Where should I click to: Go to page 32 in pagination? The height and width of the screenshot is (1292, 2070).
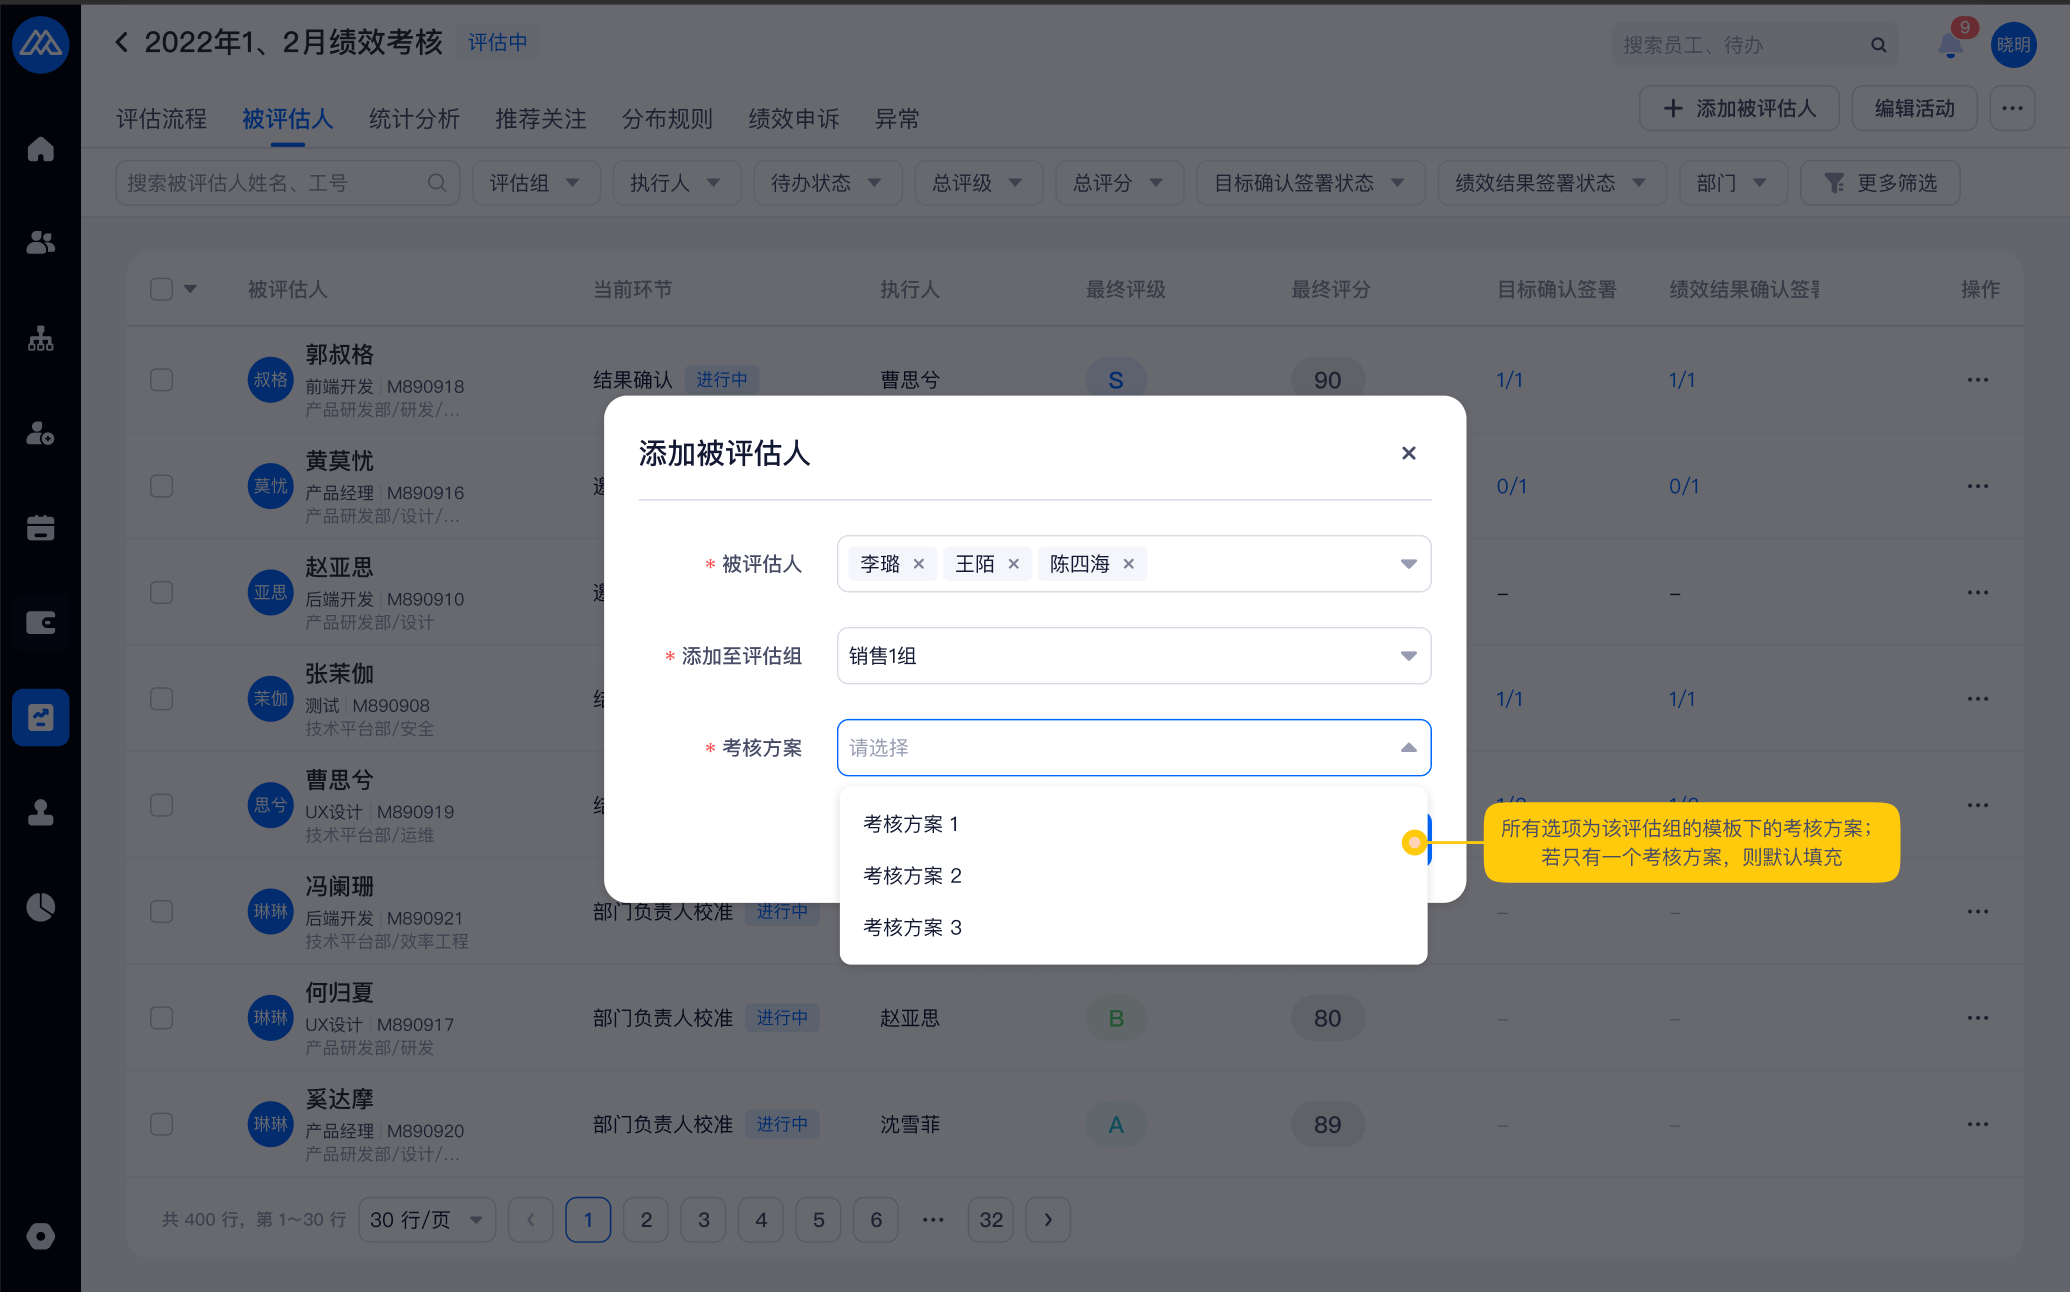(990, 1219)
